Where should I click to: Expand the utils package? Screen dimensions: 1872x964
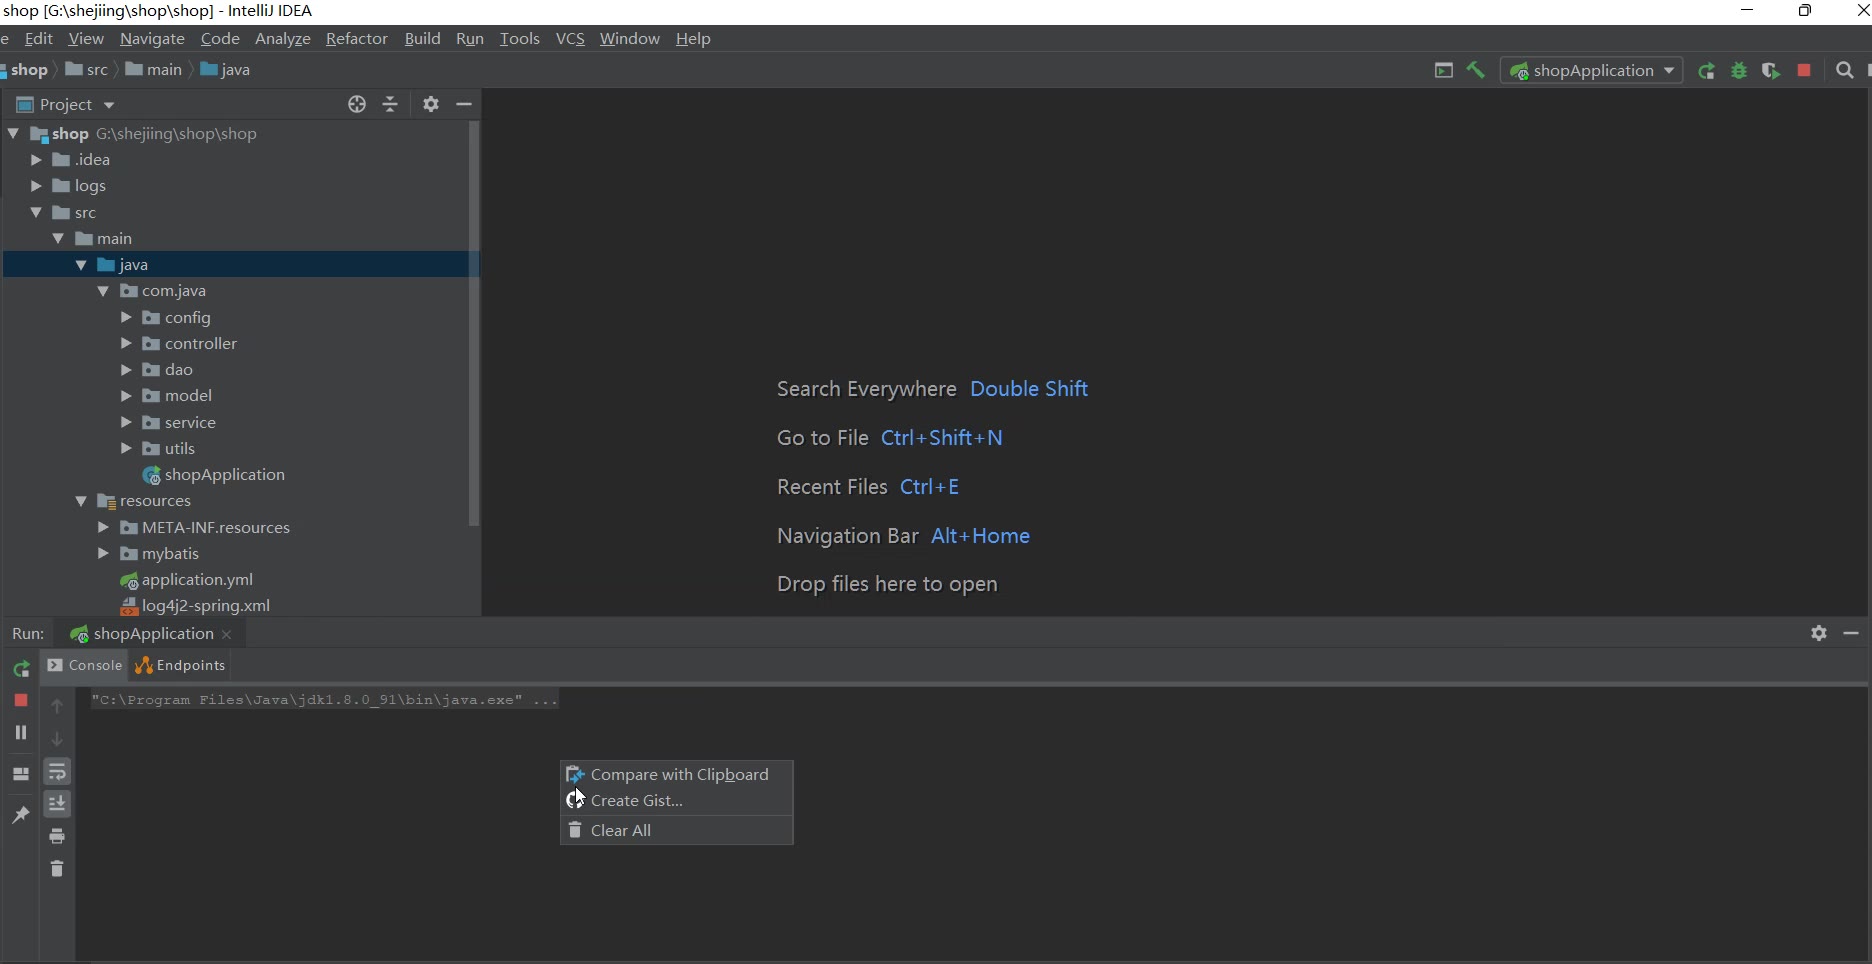pos(126,448)
